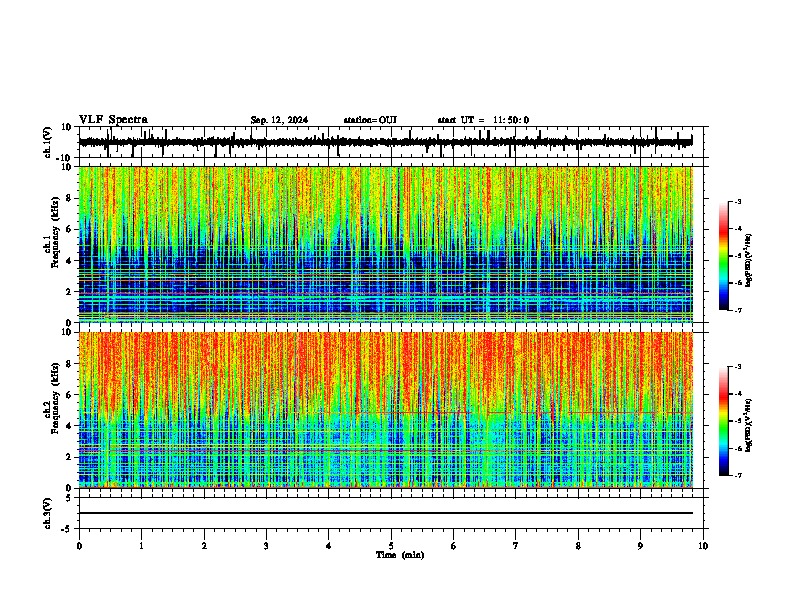This screenshot has height=612, width=792.
Task: Click the "8" kHz tick on ch.1 frequency axis
Action: coord(69,198)
